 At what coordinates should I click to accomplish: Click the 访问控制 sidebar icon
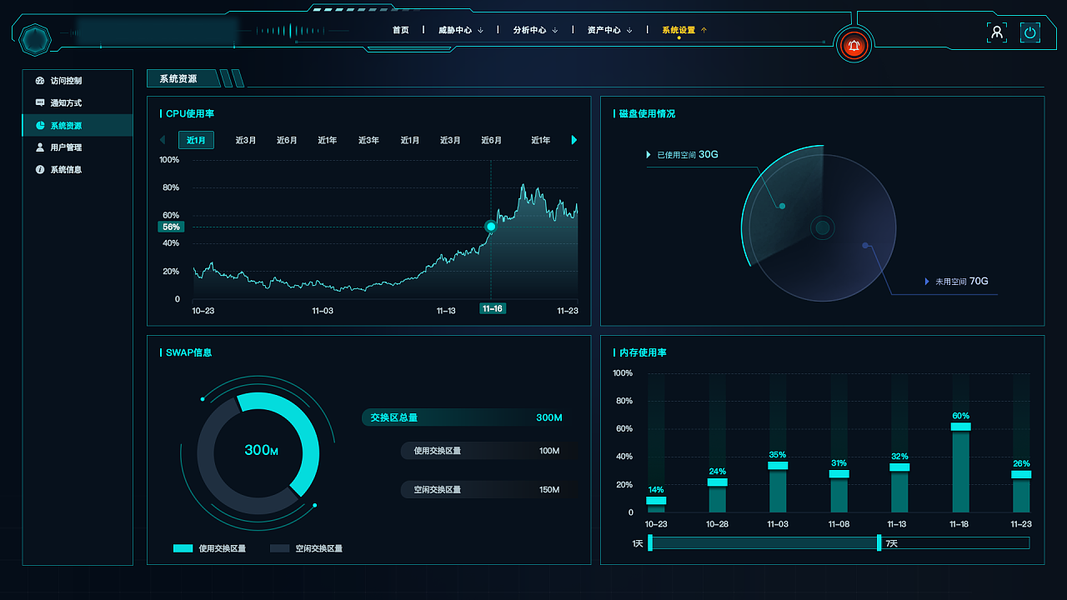point(40,80)
